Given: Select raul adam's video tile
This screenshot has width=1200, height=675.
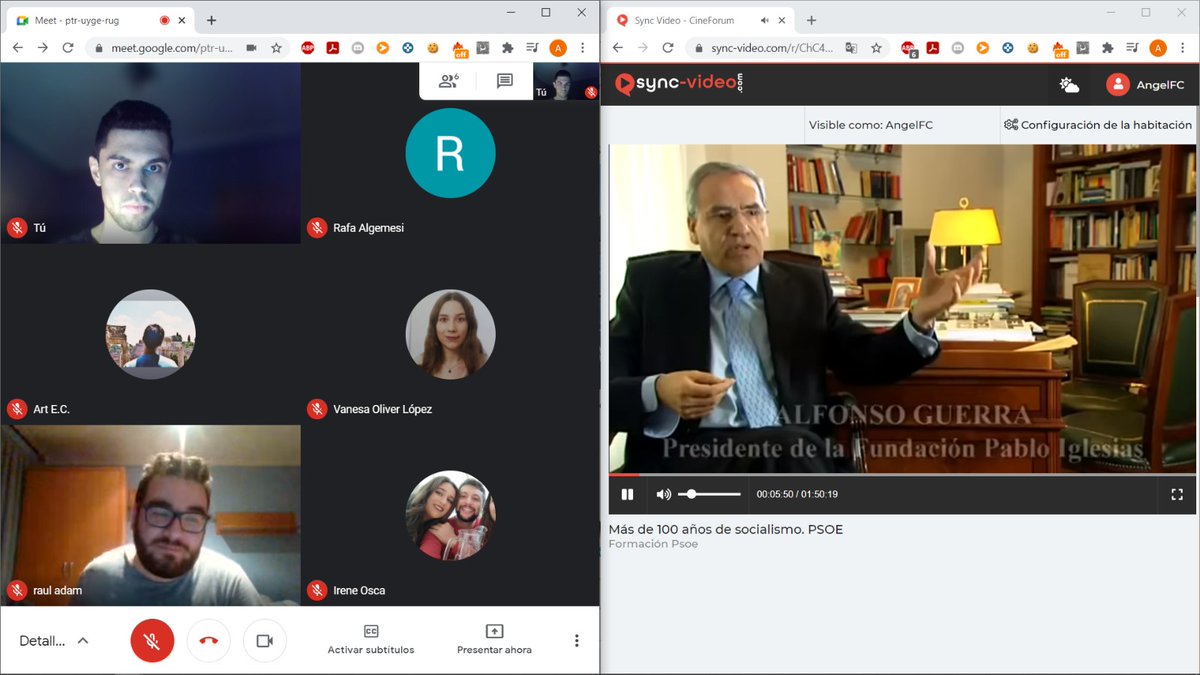Looking at the screenshot, I should [x=150, y=516].
